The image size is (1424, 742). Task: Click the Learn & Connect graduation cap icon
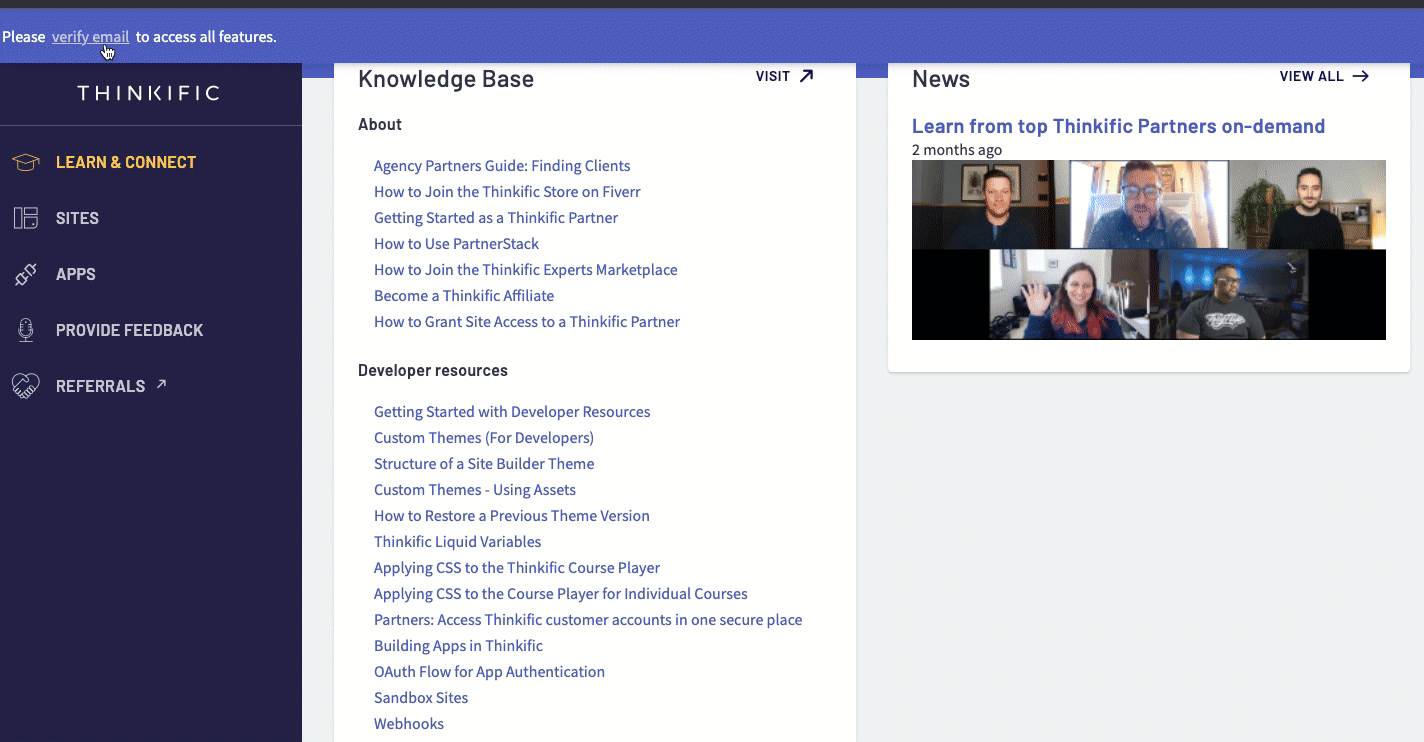coord(26,162)
